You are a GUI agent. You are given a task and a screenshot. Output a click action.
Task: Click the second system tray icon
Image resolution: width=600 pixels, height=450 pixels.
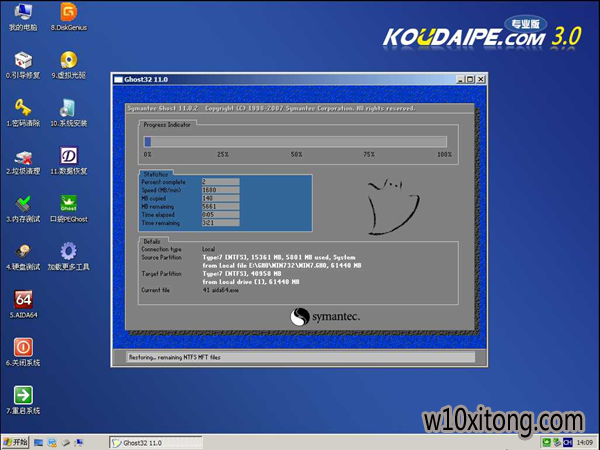point(557,443)
